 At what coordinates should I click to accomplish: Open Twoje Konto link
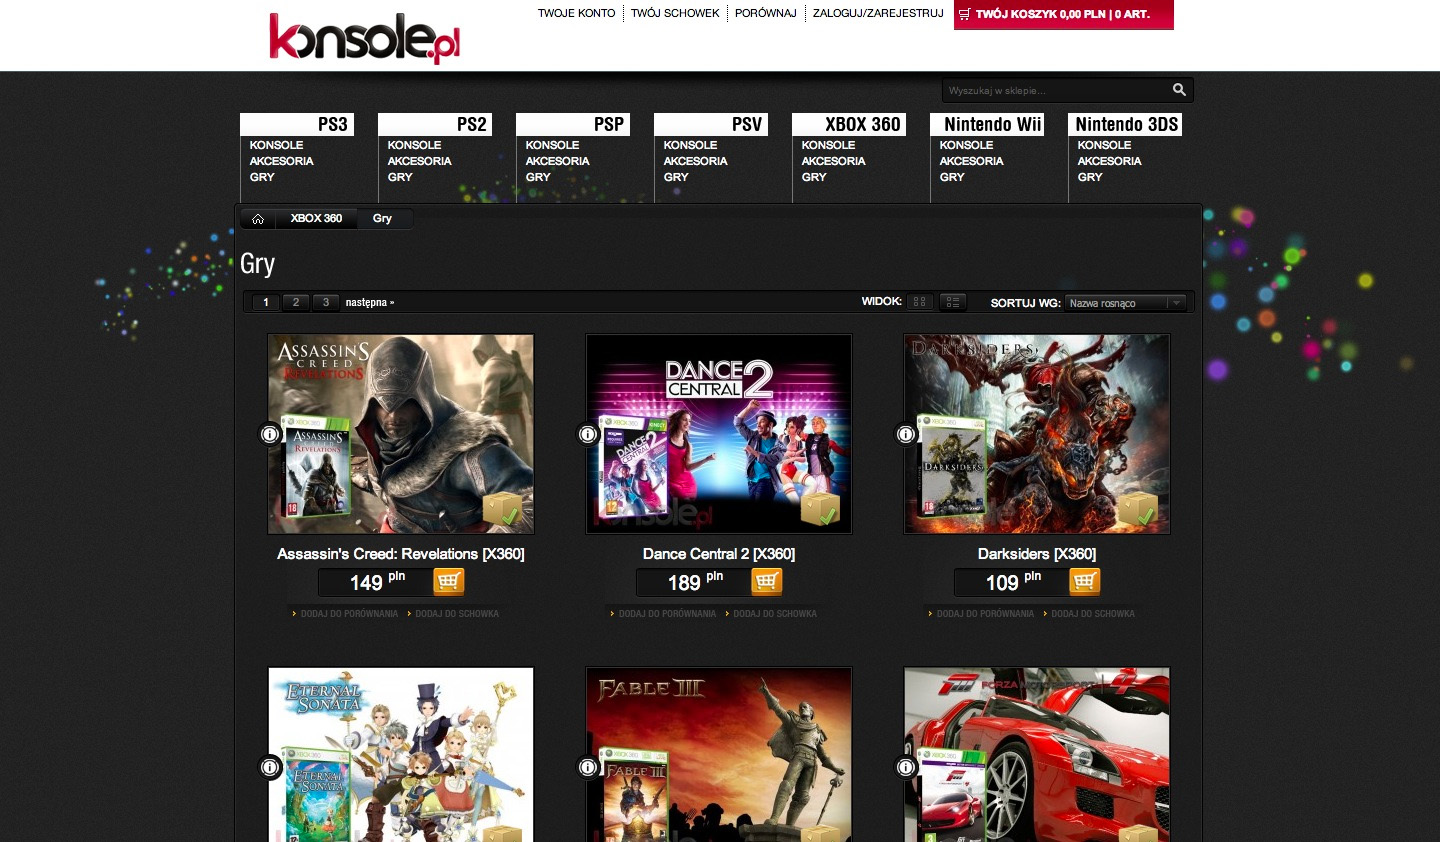[x=577, y=13]
